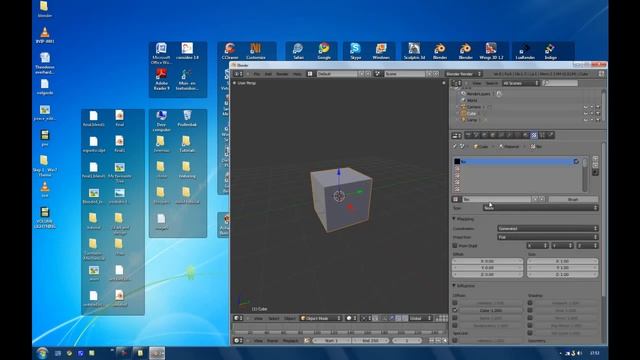The image size is (640, 360).
Task: Open Google Chrome desktop shortcut
Action: (x=324, y=51)
